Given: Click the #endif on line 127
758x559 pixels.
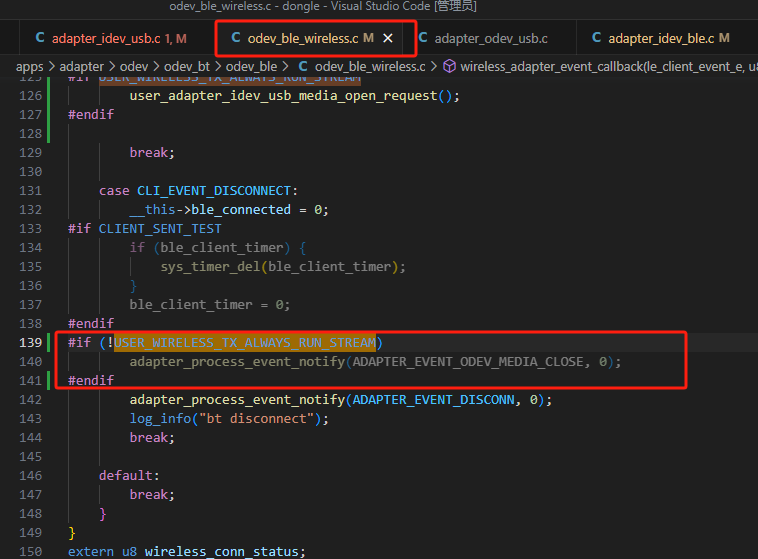Looking at the screenshot, I should pos(91,115).
